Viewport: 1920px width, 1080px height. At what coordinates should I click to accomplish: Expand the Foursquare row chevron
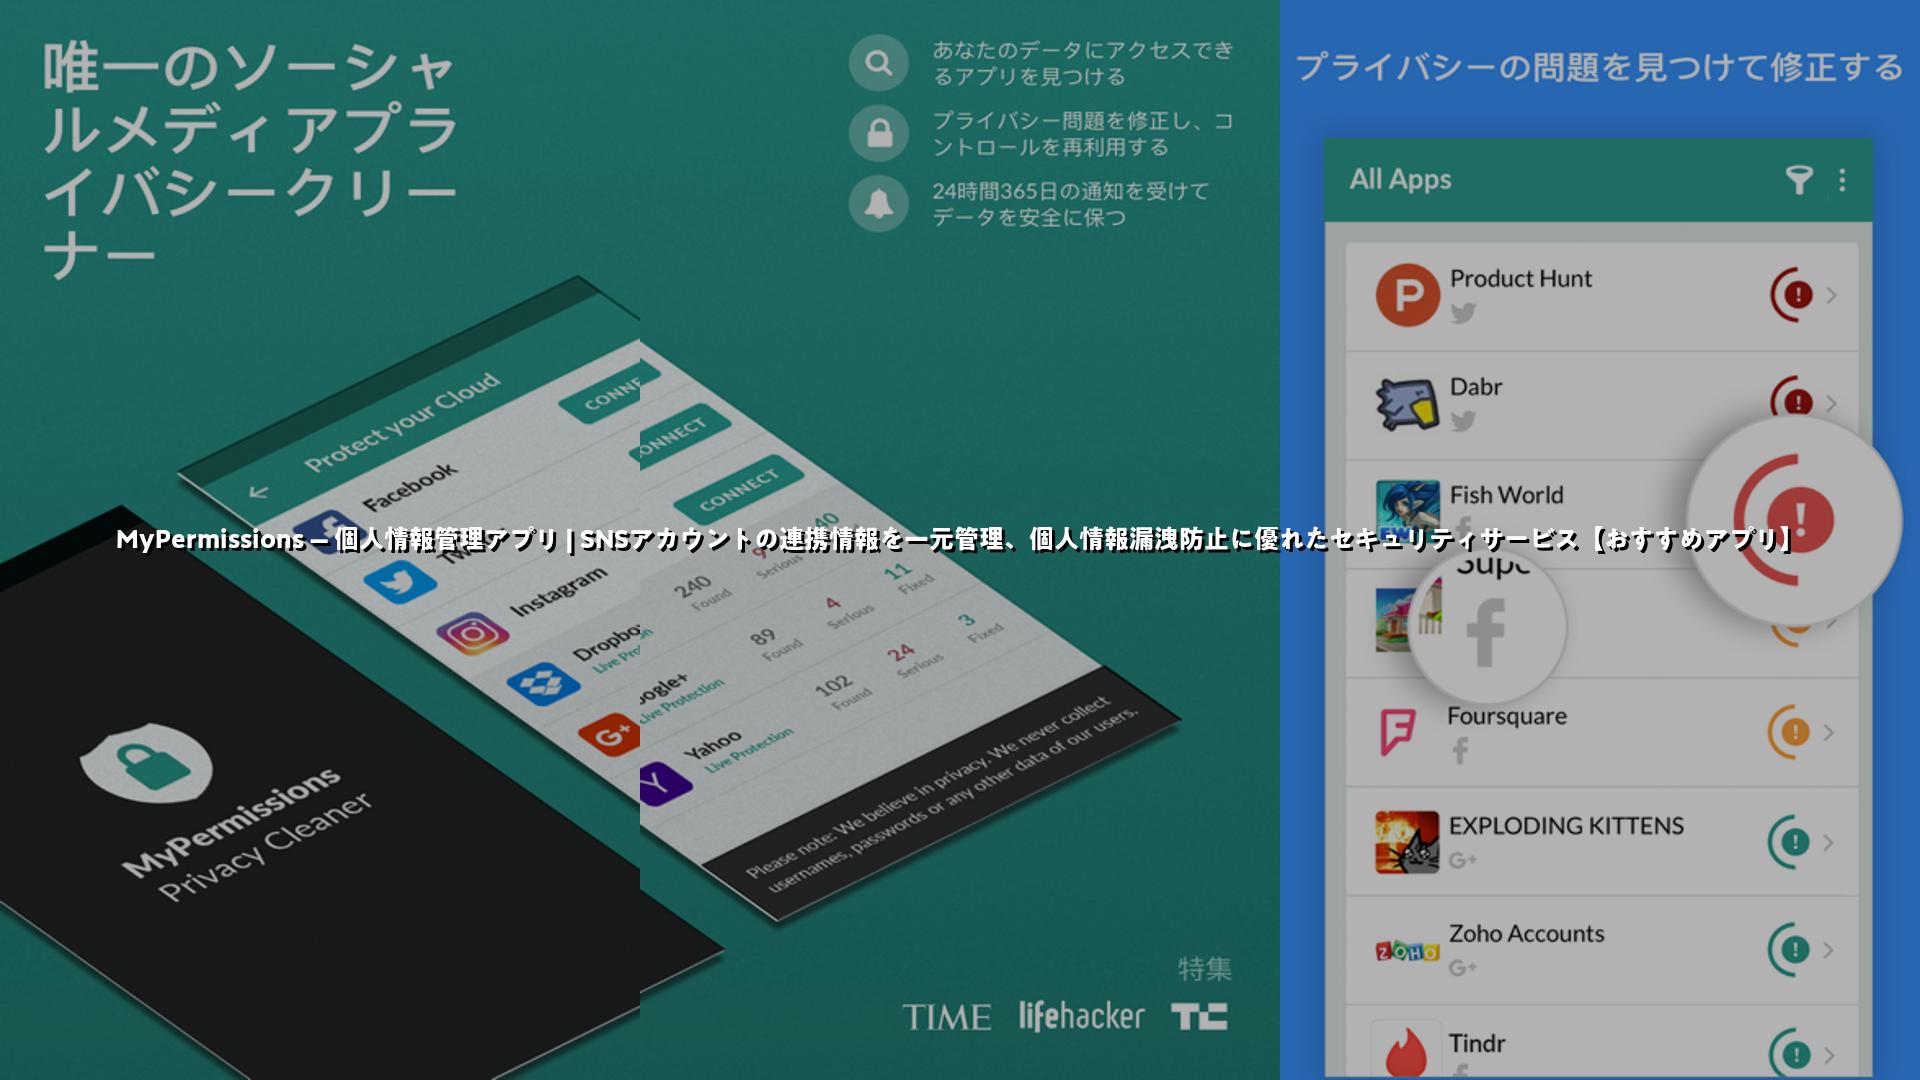(1828, 732)
